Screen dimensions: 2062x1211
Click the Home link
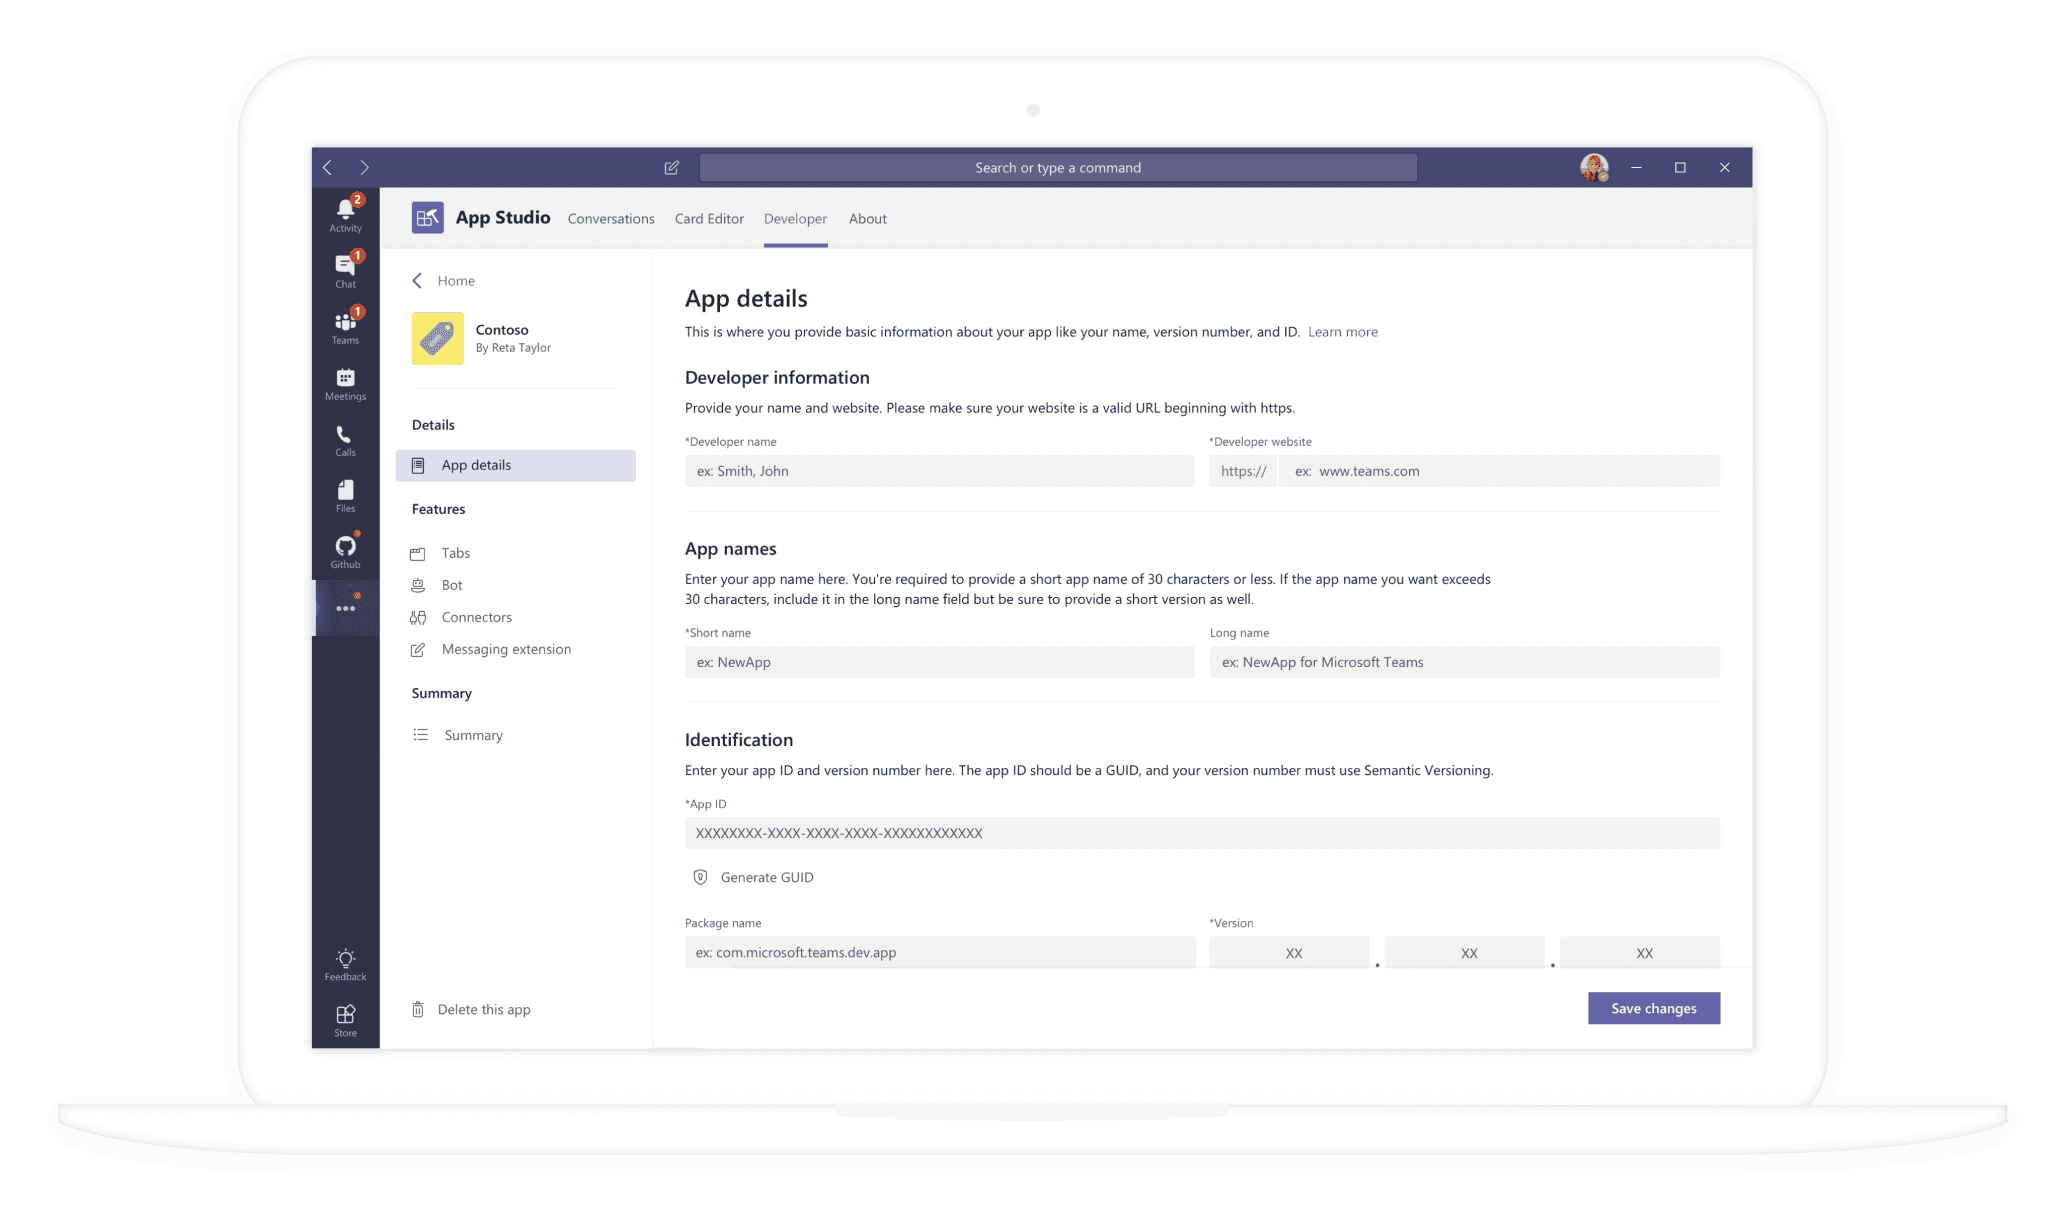click(456, 281)
